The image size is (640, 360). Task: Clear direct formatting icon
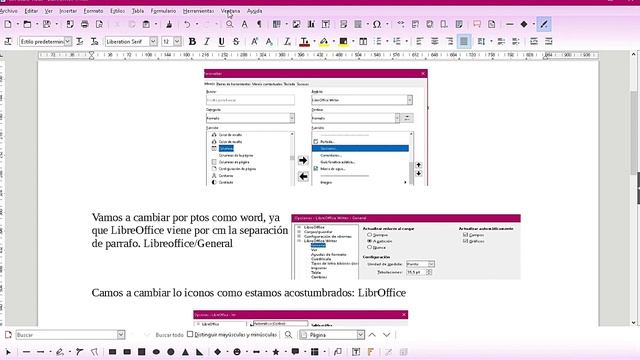287,42
